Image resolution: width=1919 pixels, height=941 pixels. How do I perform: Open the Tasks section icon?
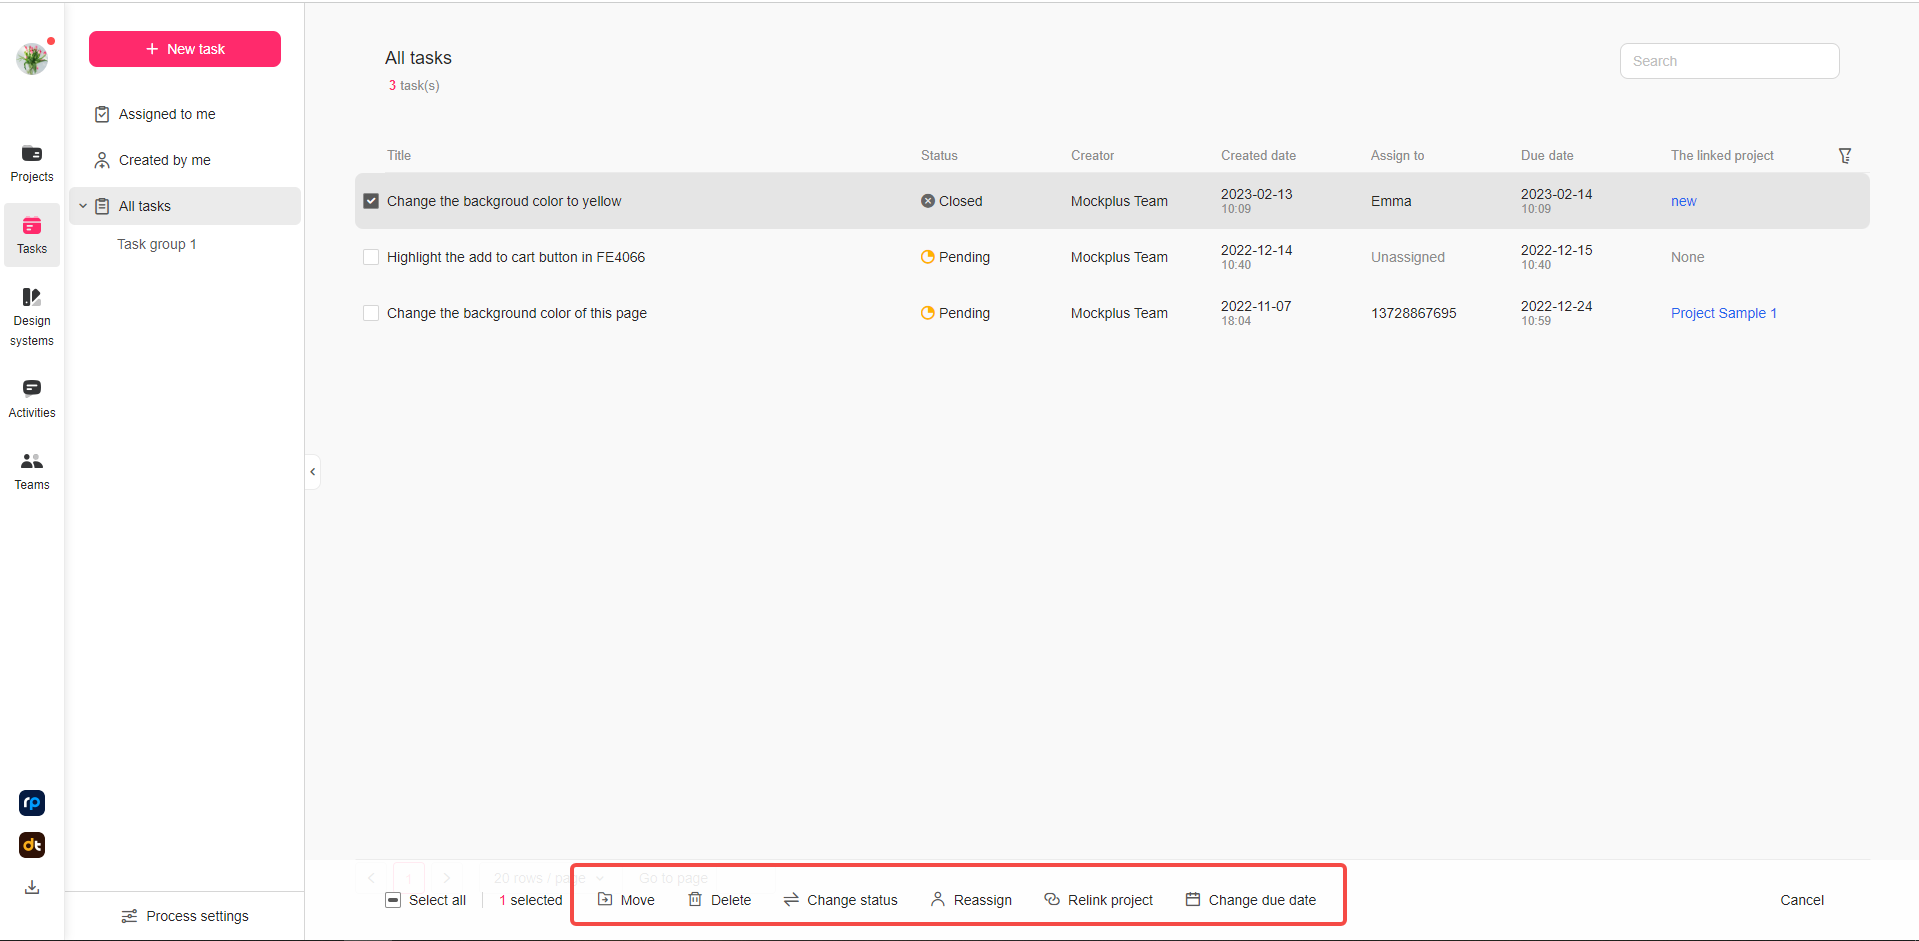[32, 226]
